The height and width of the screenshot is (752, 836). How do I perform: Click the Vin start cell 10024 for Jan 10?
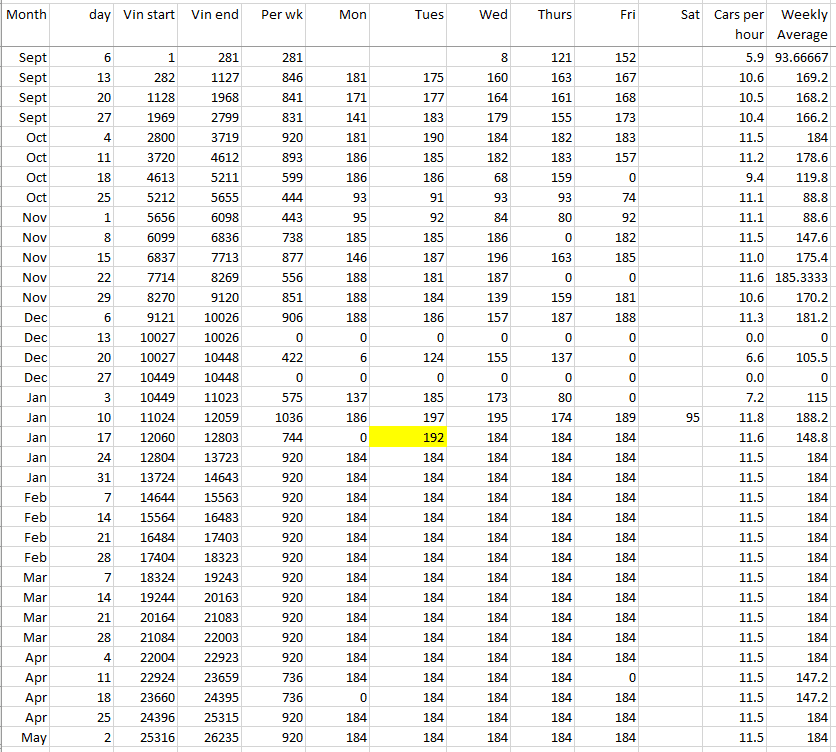(x=148, y=417)
